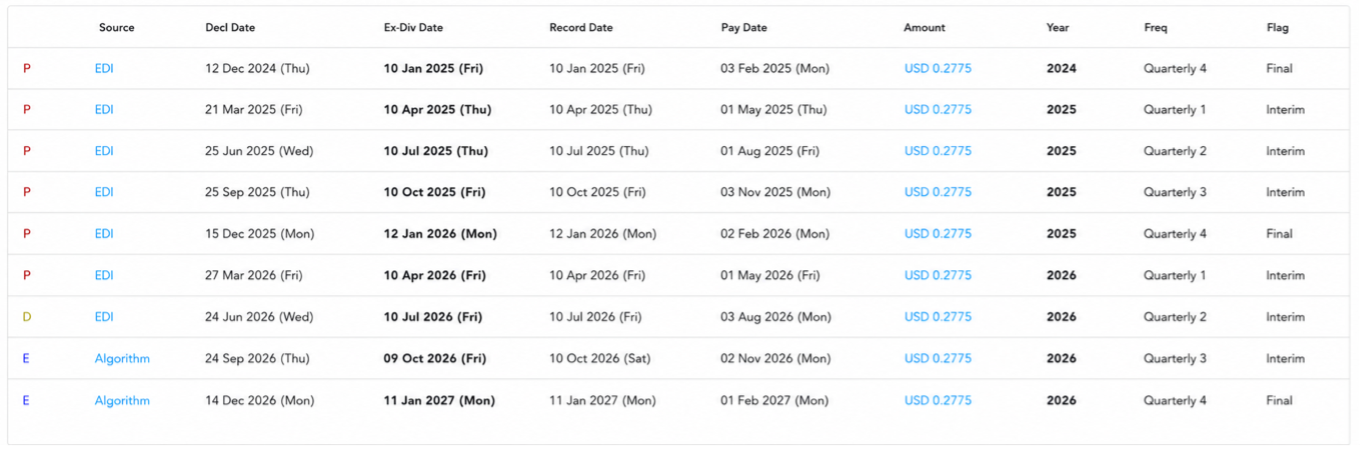Select the yellow D status marker
This screenshot has width=1362, height=449.
(27, 317)
